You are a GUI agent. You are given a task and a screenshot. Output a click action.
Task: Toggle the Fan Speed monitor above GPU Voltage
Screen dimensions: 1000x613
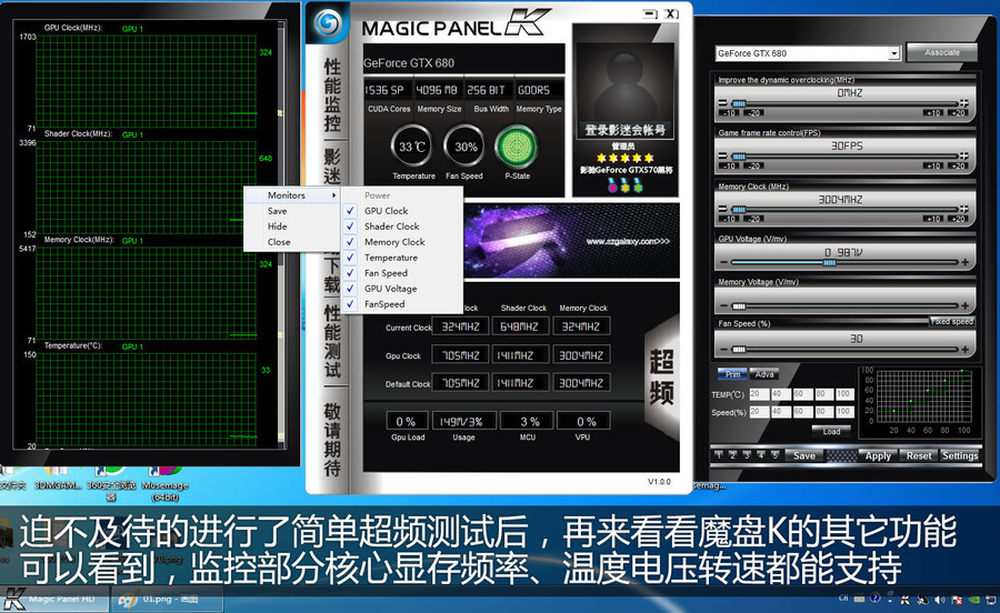coord(402,273)
